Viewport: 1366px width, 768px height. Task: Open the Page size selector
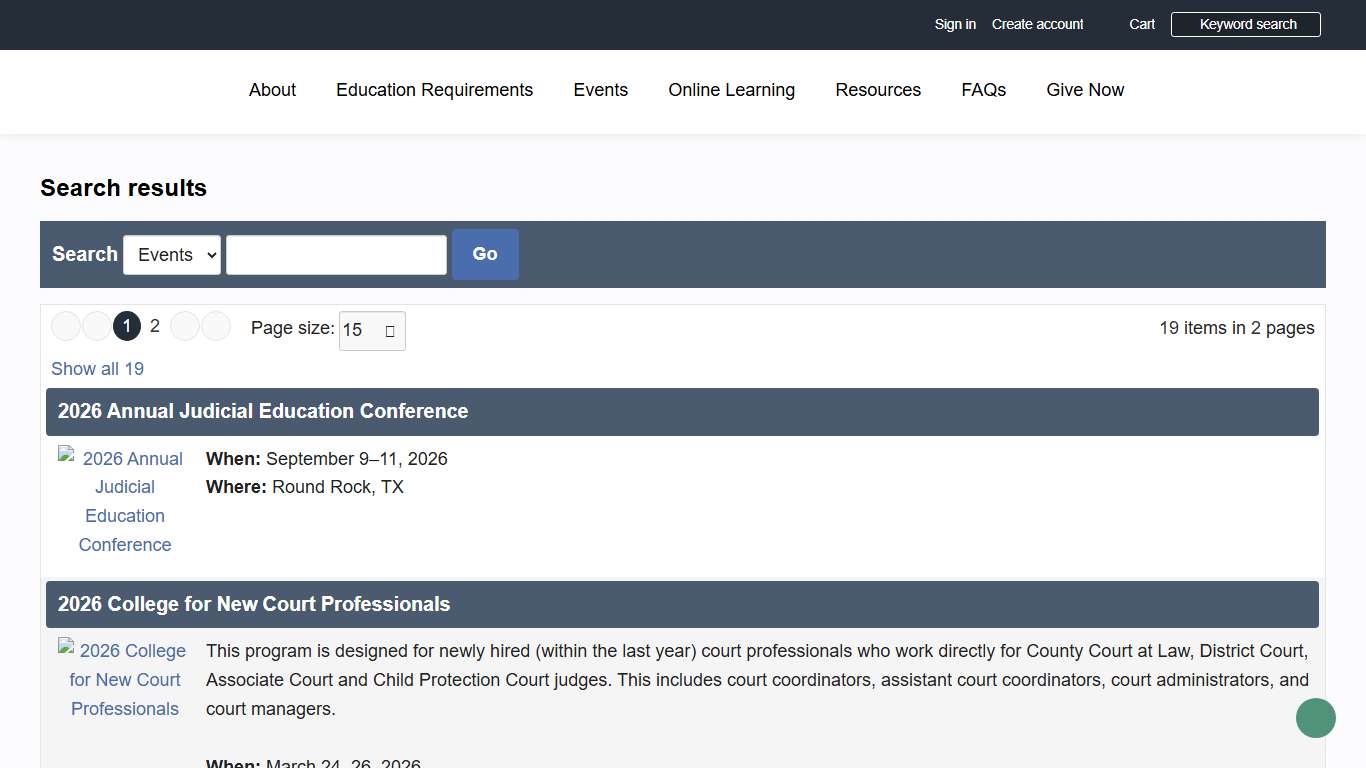(365, 330)
